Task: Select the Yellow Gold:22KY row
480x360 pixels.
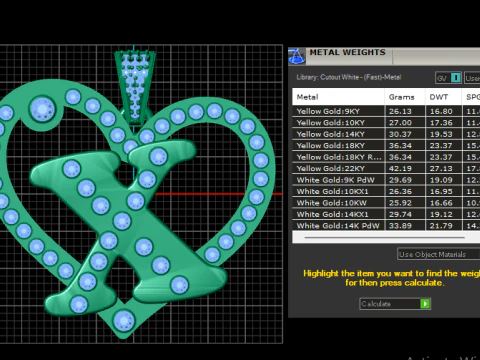Action: [x=386, y=169]
